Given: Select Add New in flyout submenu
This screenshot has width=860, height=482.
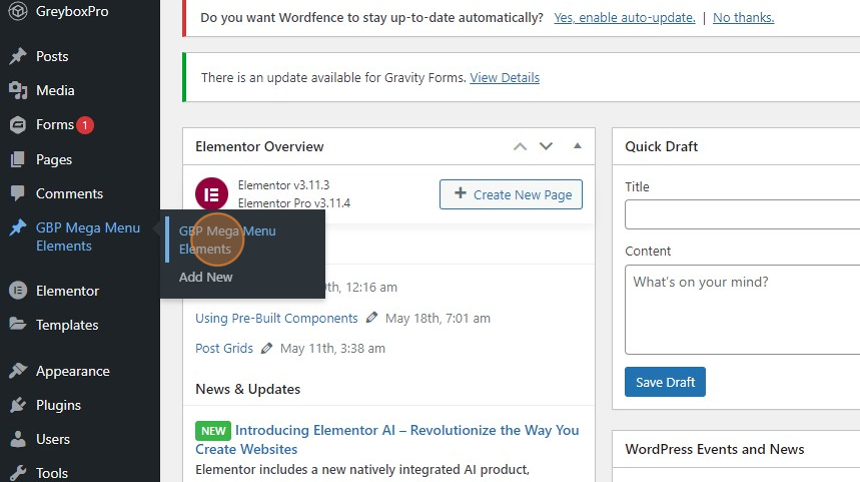Looking at the screenshot, I should (206, 277).
